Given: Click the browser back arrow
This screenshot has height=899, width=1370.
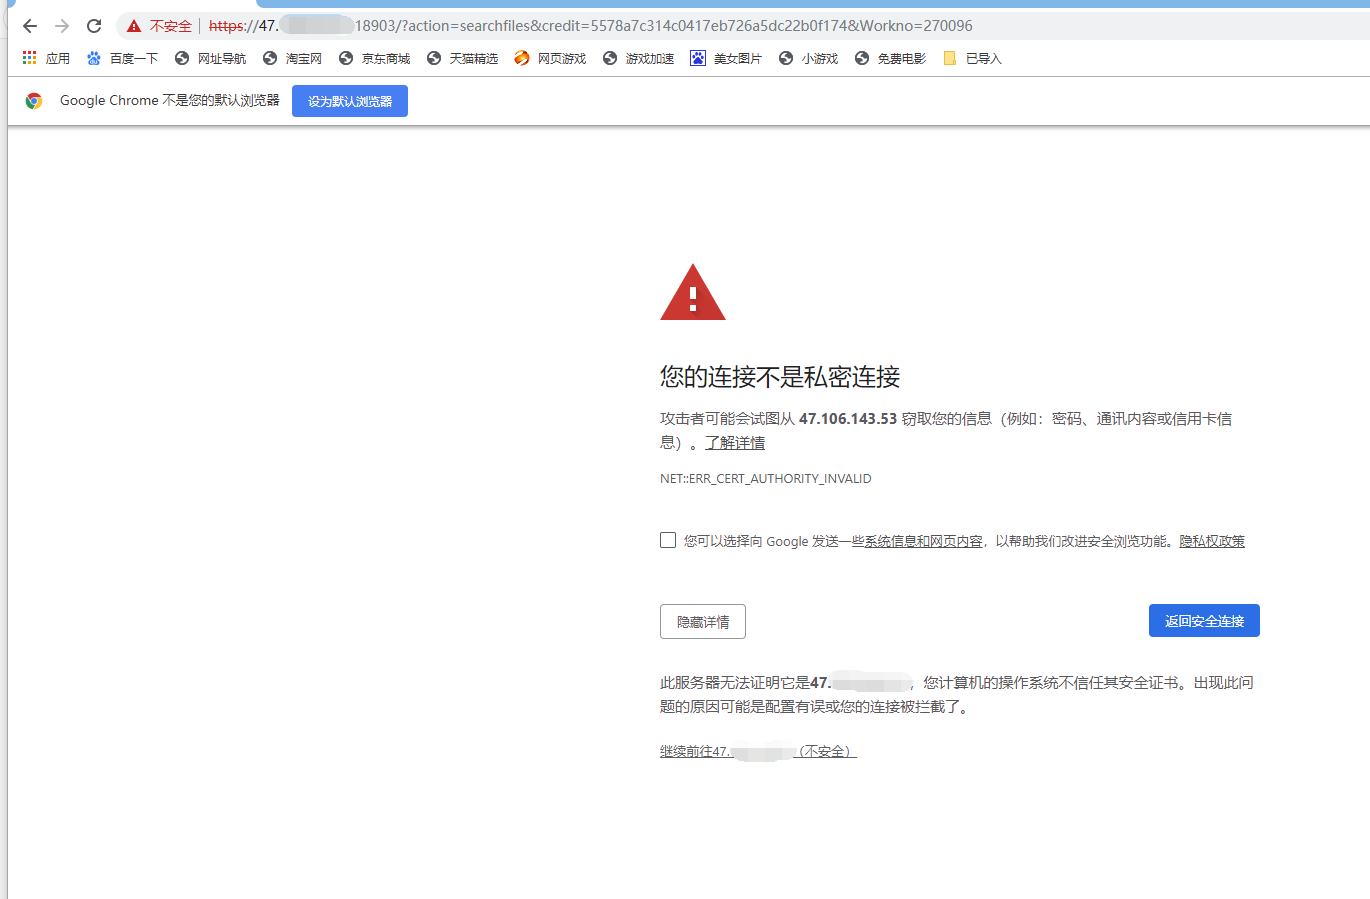Looking at the screenshot, I should click(x=29, y=26).
